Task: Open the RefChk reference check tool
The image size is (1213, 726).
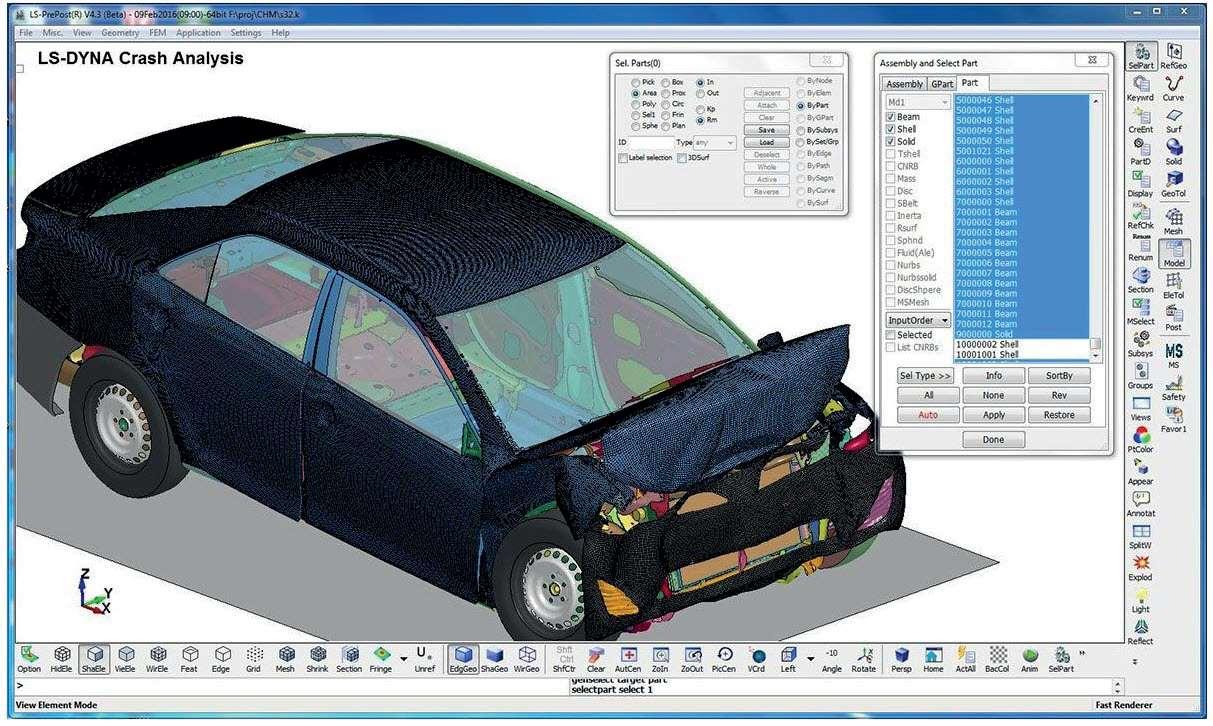Action: click(1140, 217)
